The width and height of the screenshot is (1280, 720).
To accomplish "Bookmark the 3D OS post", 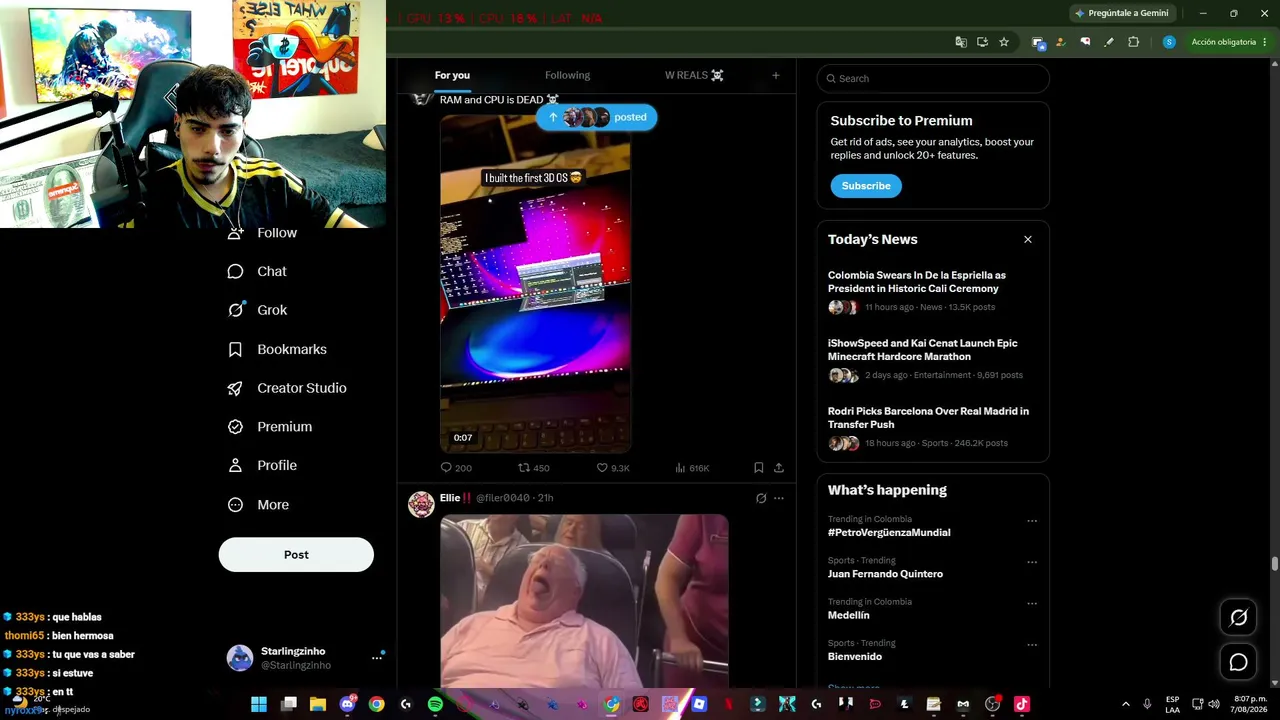I will [x=758, y=468].
